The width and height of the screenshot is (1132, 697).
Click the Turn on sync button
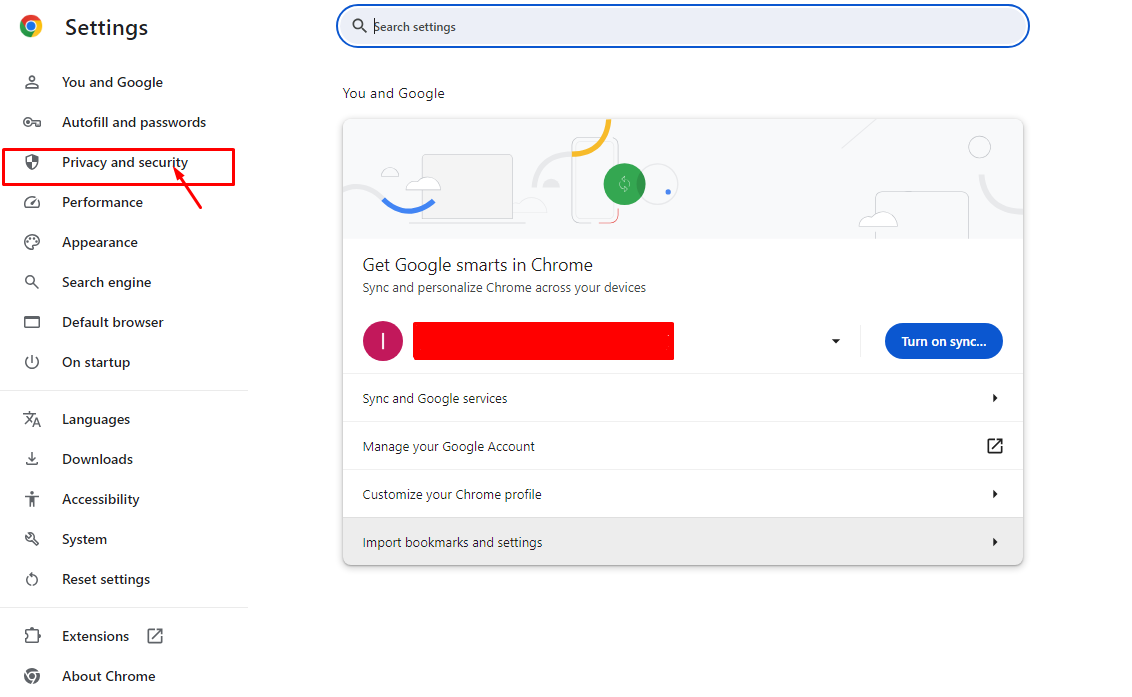[944, 341]
